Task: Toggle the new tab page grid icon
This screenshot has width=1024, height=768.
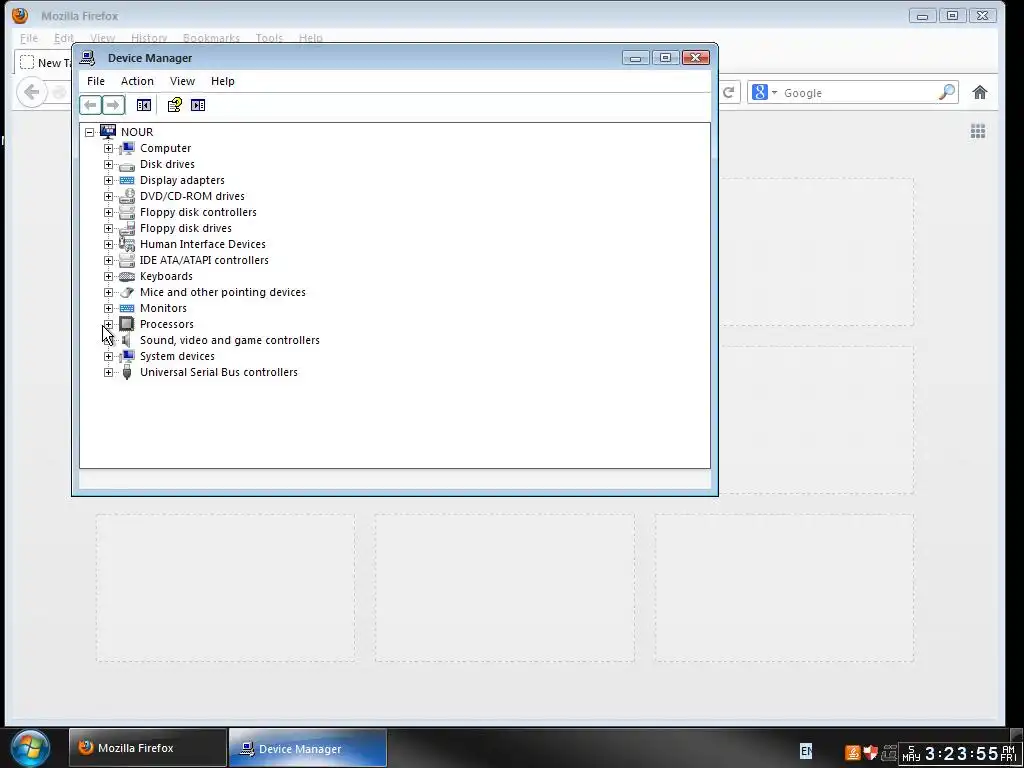Action: 978,131
